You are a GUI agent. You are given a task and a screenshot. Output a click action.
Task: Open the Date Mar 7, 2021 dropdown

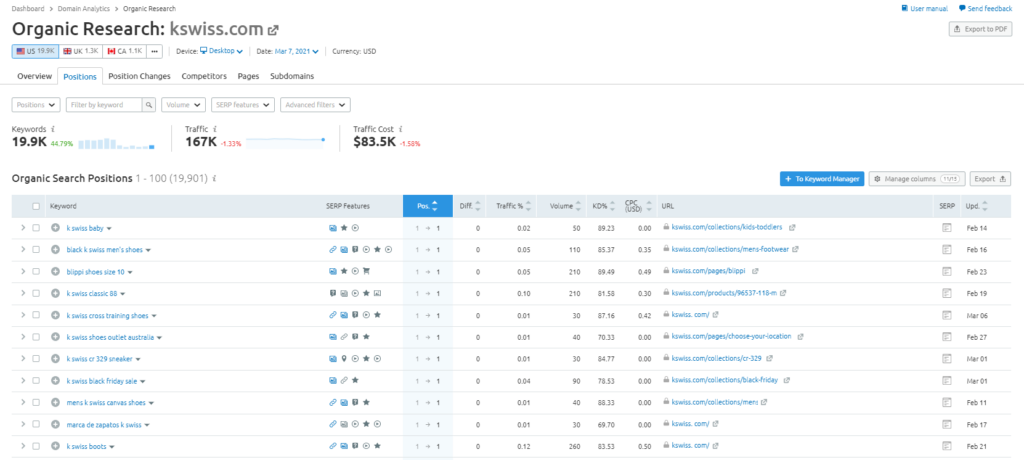(296, 51)
